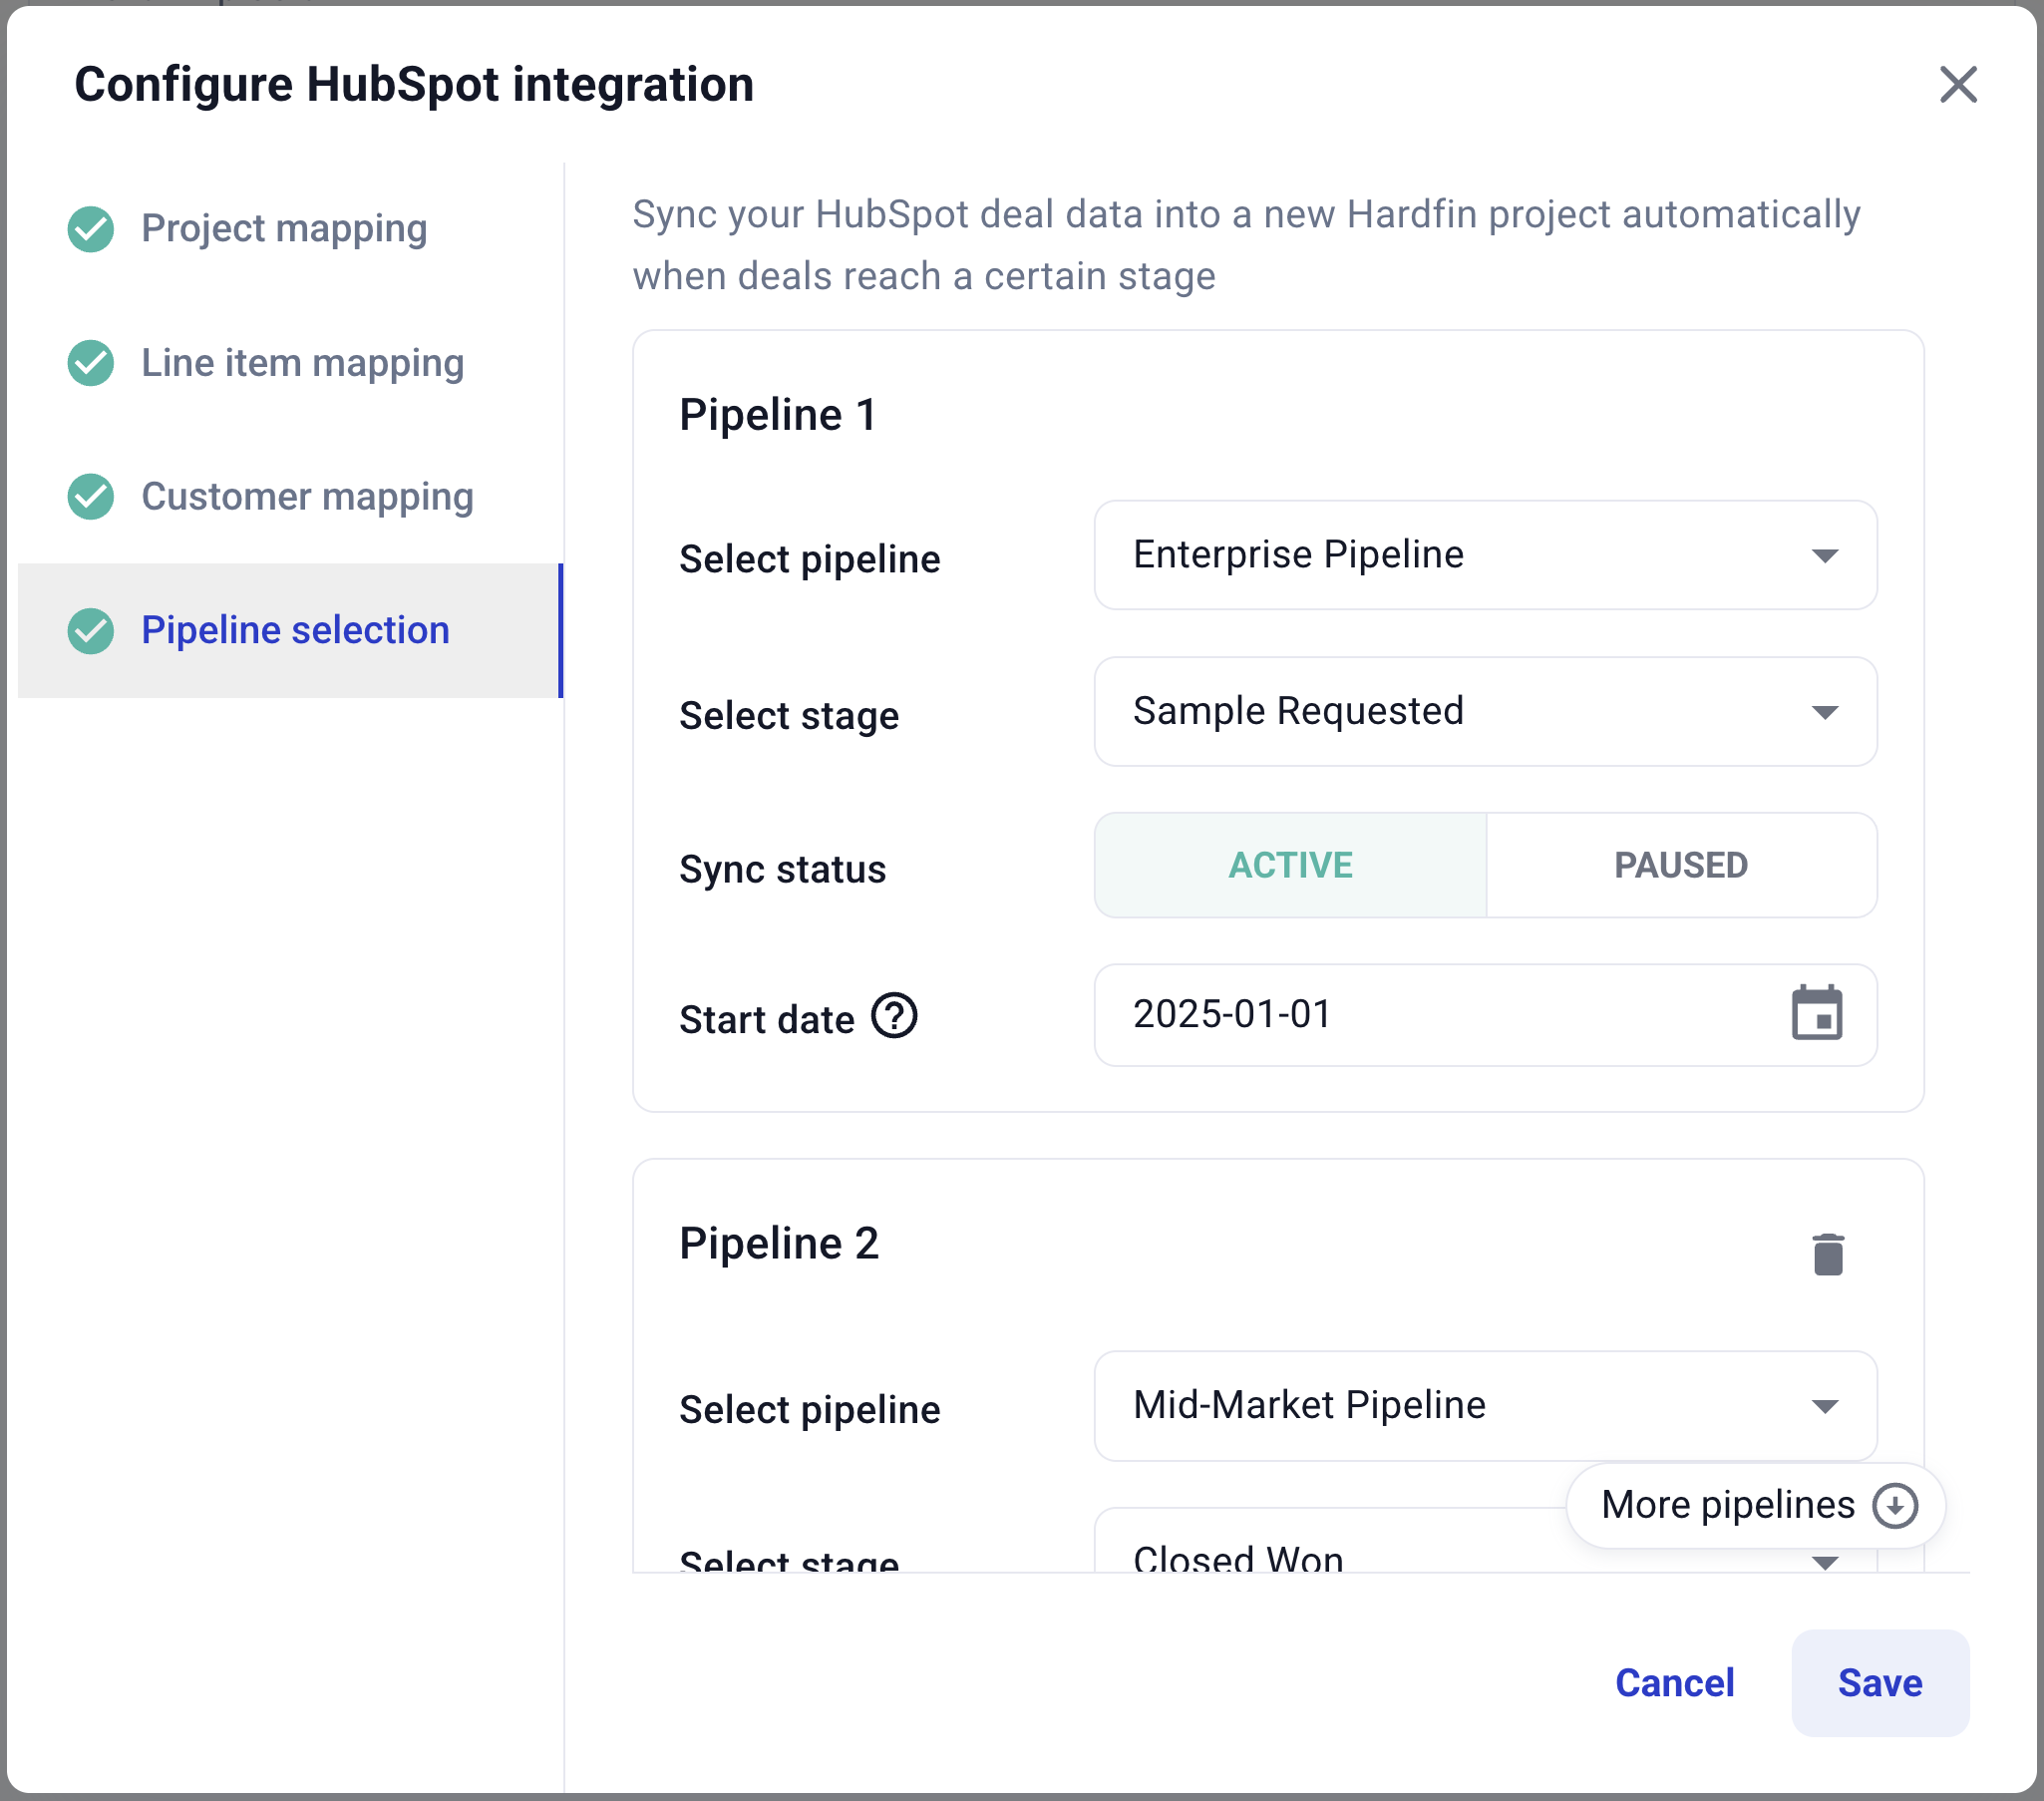Save the HubSpot integration settings
This screenshot has height=1801, width=2044.
tap(1879, 1683)
